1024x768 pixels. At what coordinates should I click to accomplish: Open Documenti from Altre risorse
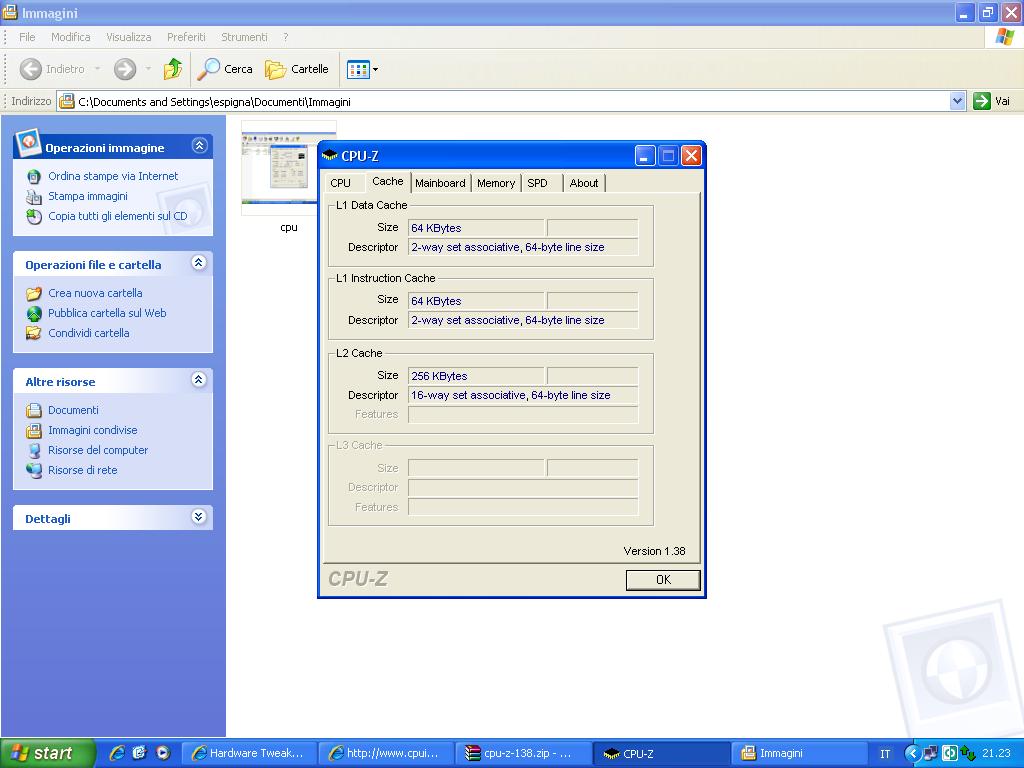click(x=73, y=410)
